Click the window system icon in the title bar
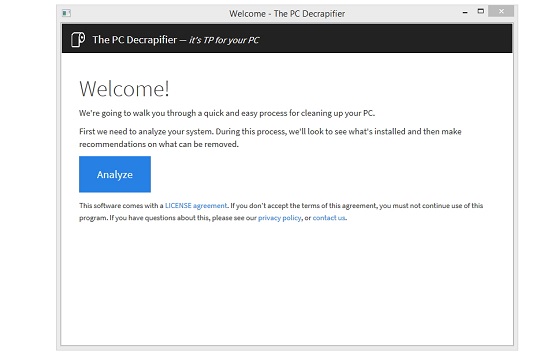The width and height of the screenshot is (550, 362). (x=66, y=13)
